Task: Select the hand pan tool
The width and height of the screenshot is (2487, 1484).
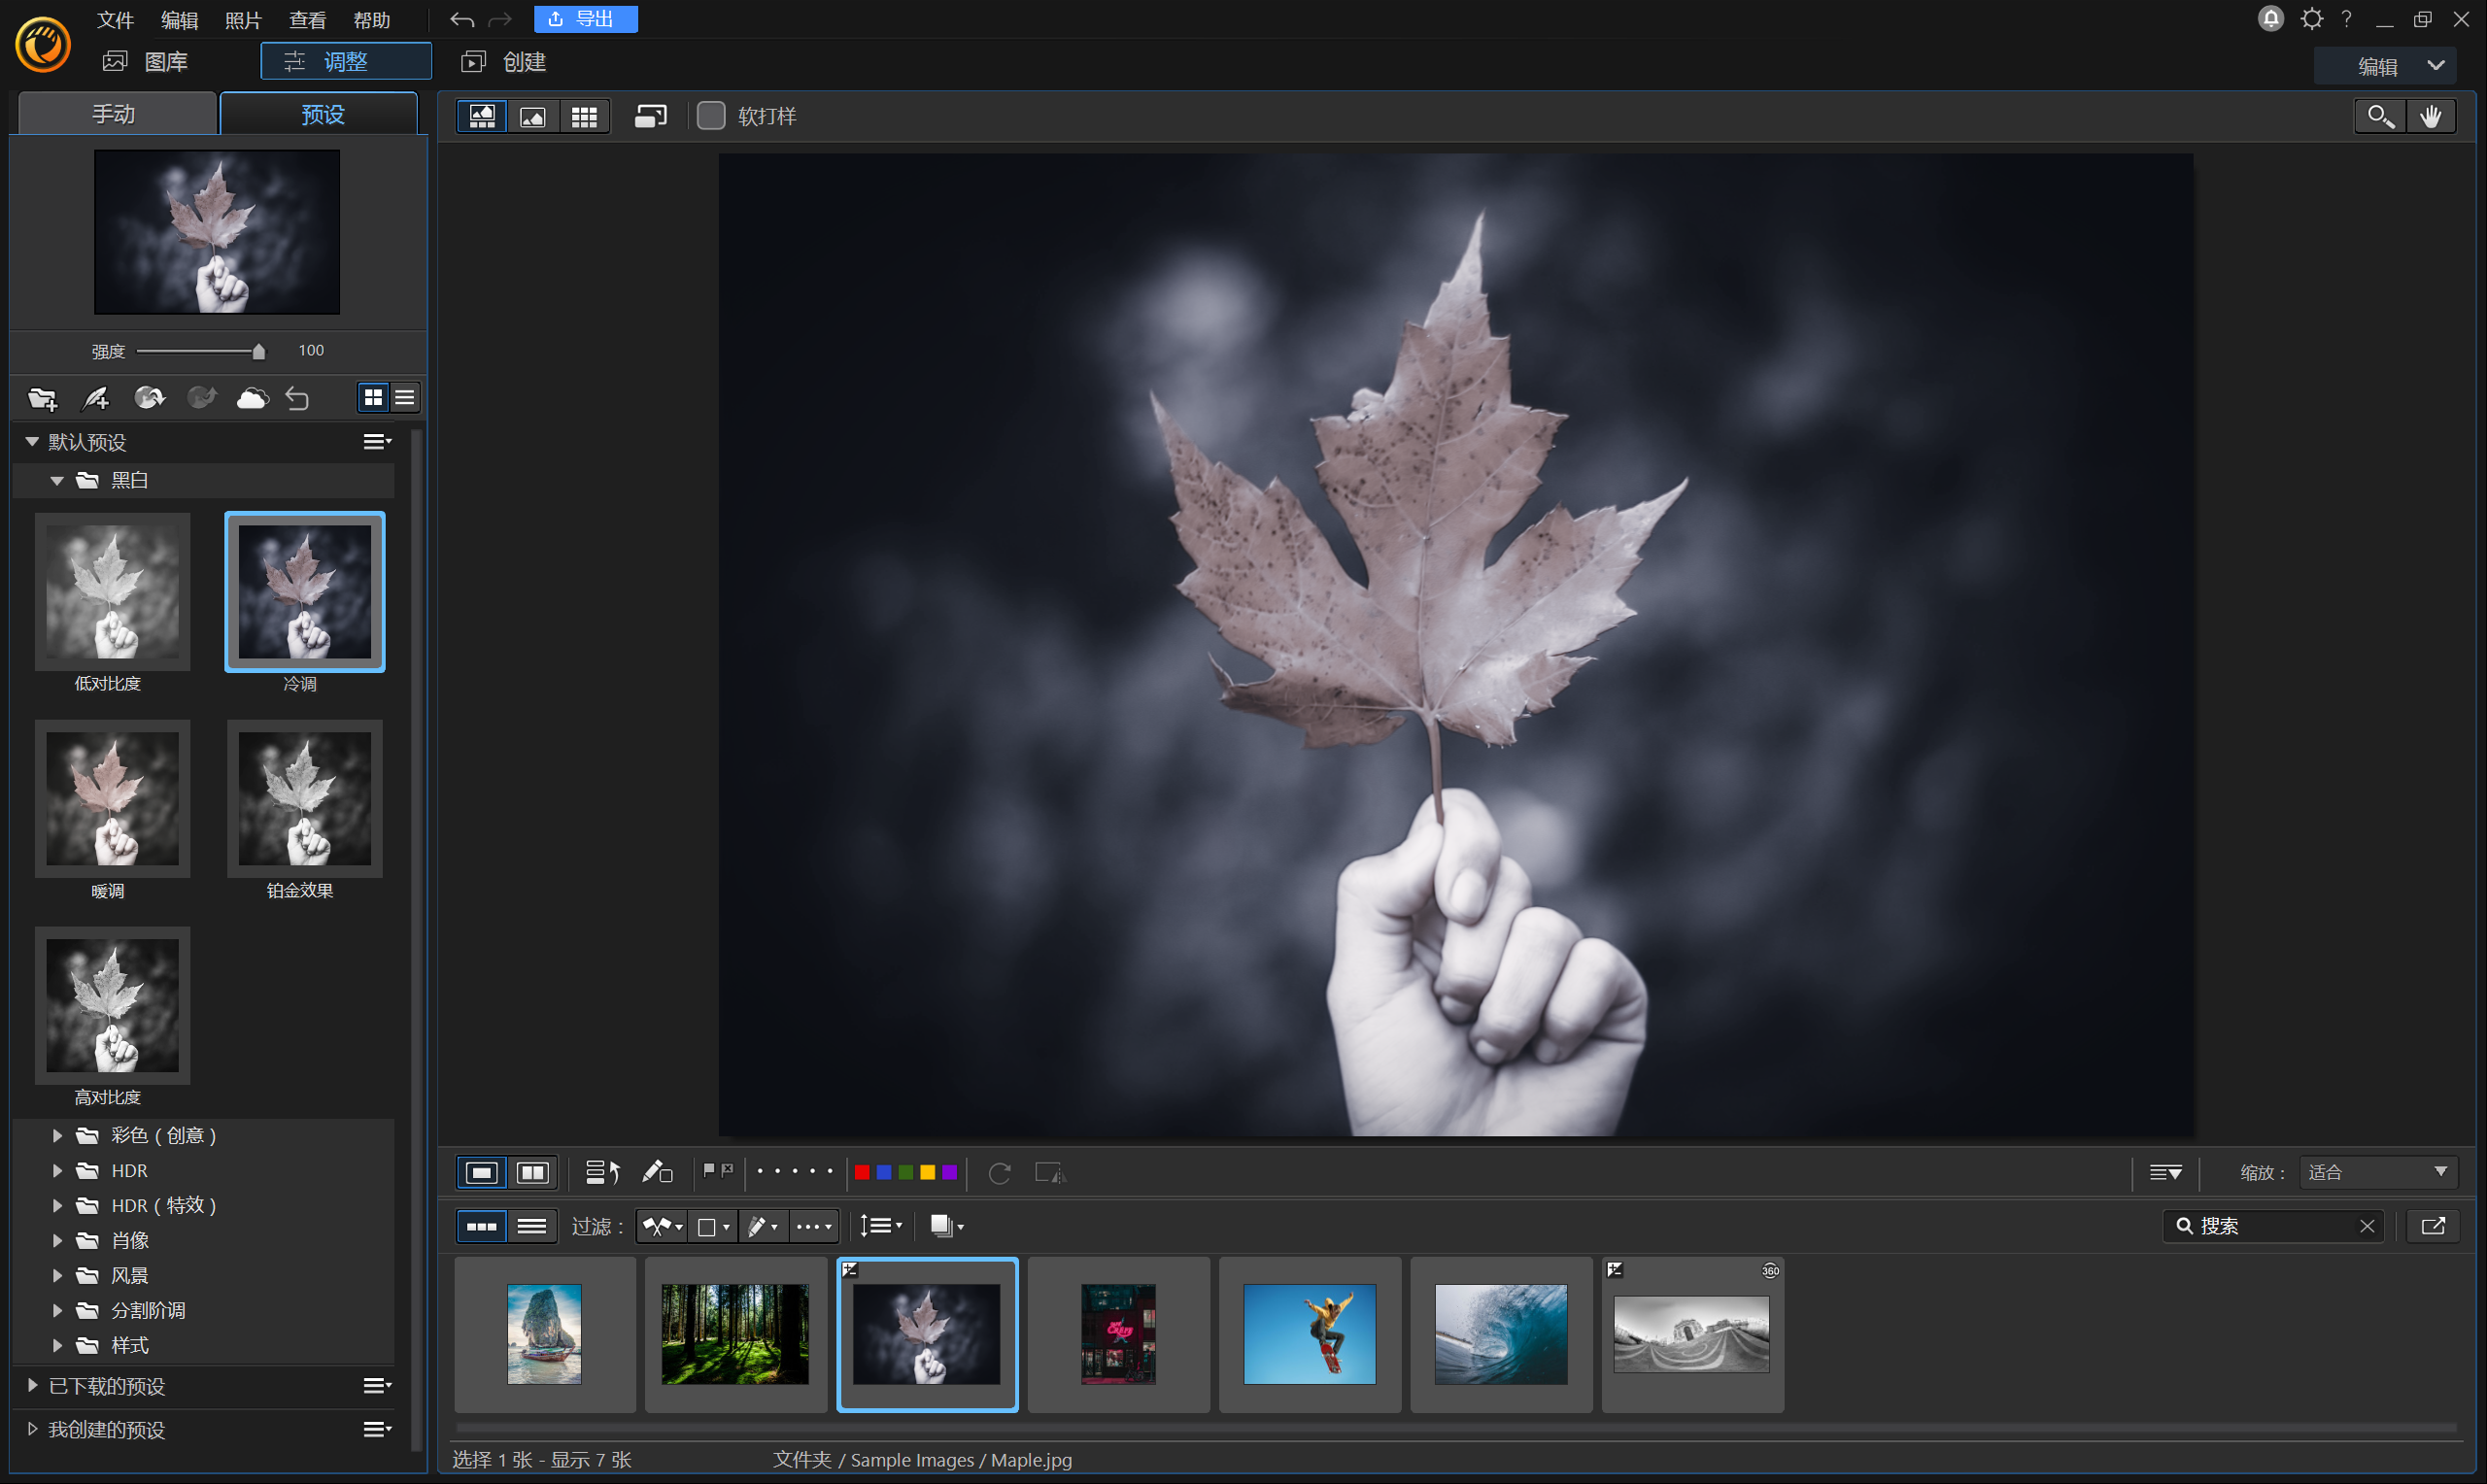Action: pos(2430,117)
